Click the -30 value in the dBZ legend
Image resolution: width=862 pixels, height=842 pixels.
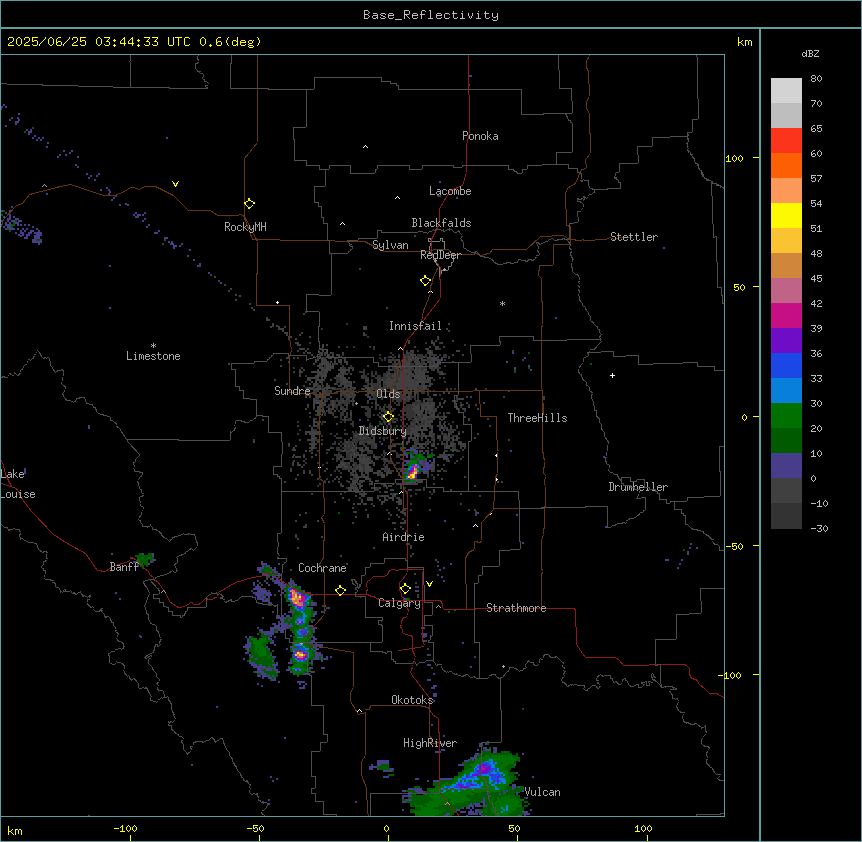click(x=819, y=529)
